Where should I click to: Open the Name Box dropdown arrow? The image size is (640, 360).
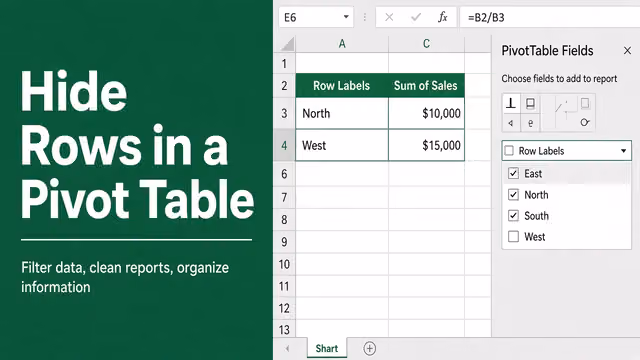[346, 17]
